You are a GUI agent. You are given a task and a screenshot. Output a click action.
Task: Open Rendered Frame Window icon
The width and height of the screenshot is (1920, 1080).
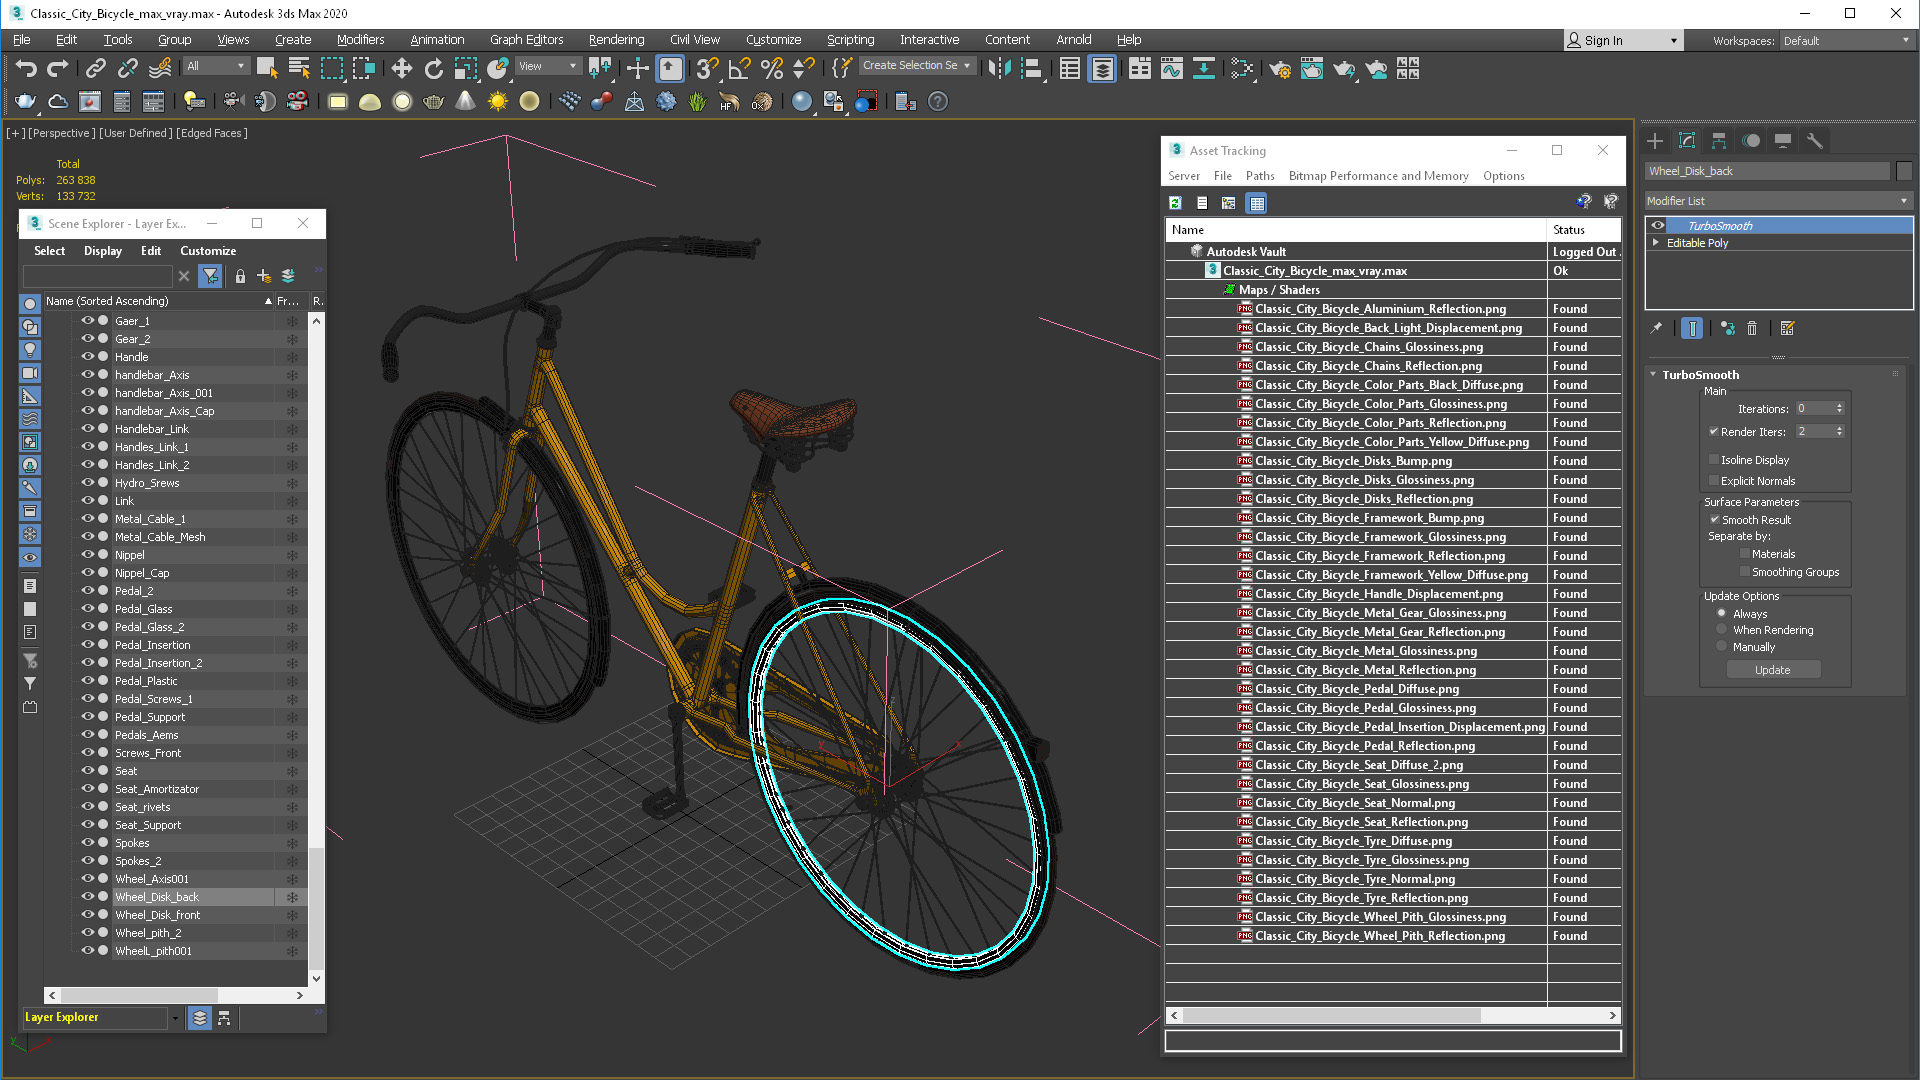(1312, 68)
